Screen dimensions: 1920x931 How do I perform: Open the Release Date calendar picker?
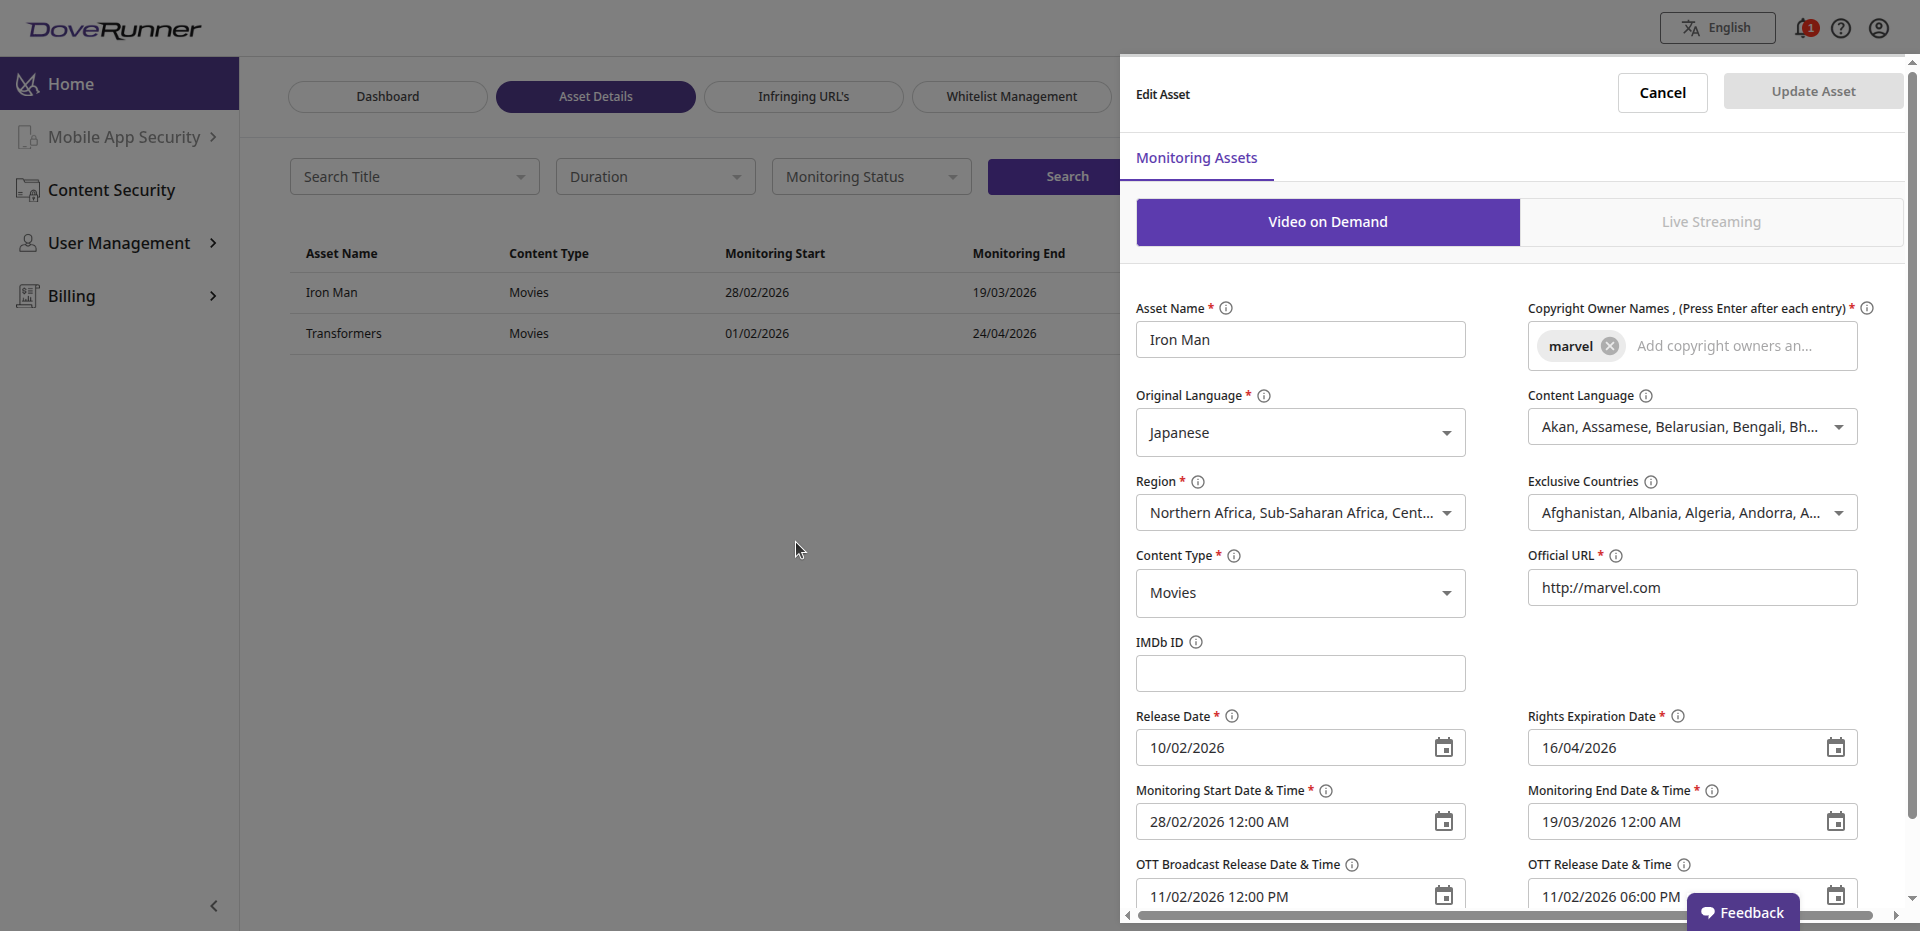point(1443,747)
